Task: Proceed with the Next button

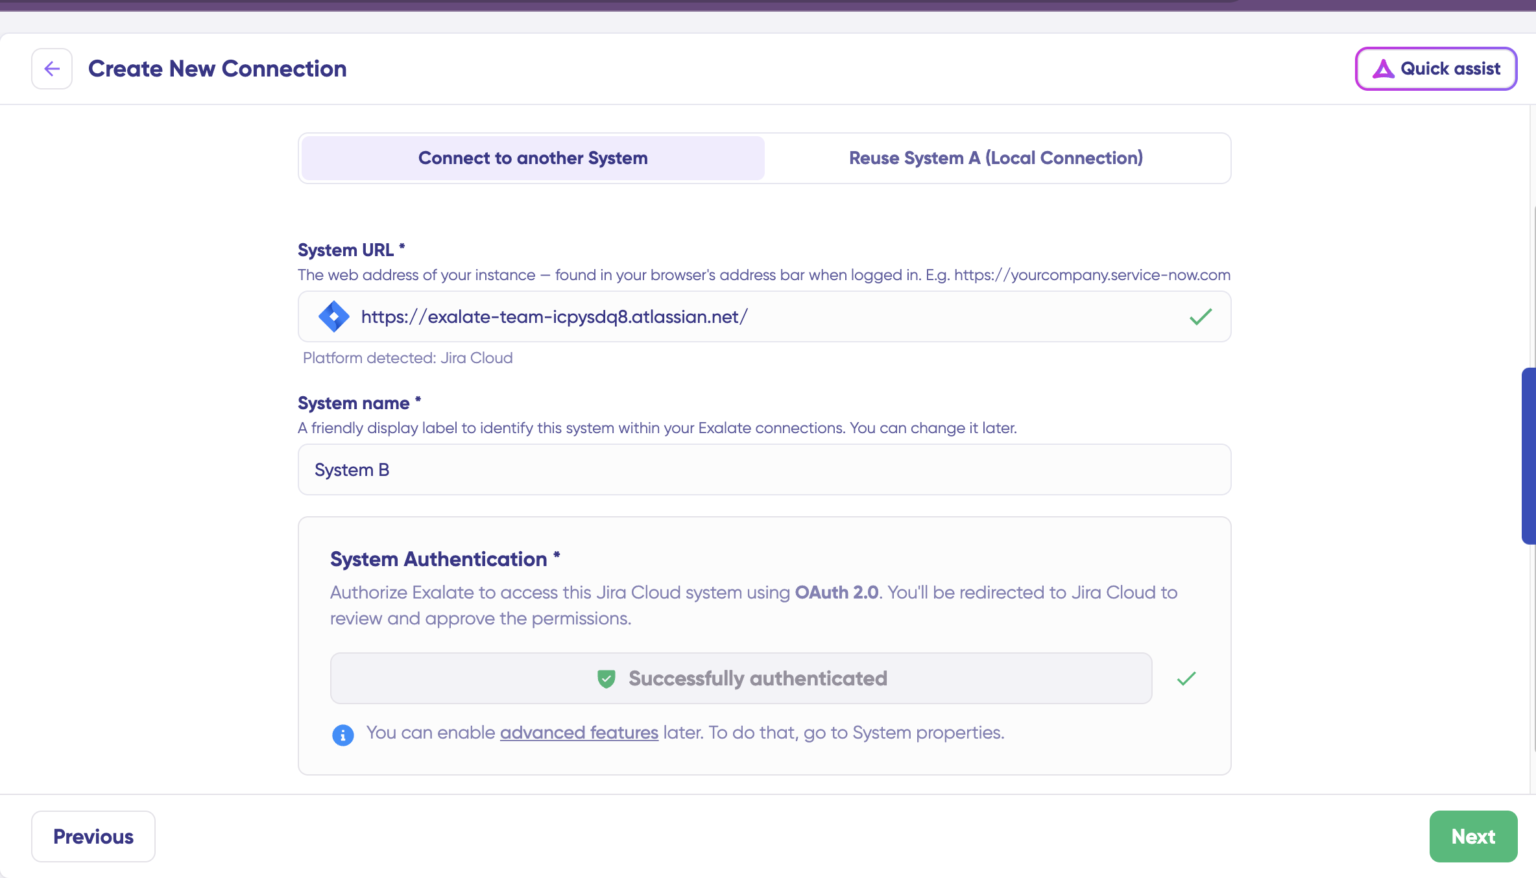Action: point(1473,836)
